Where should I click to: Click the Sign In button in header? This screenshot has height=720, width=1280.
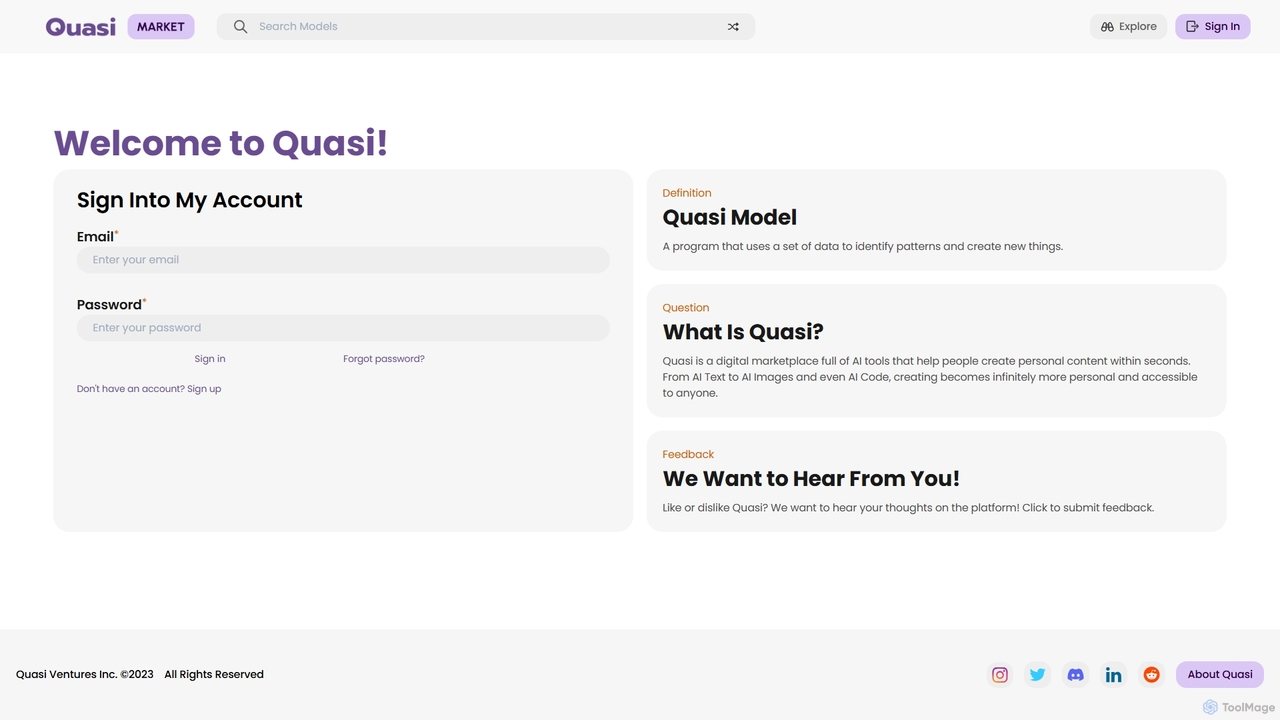click(1213, 27)
